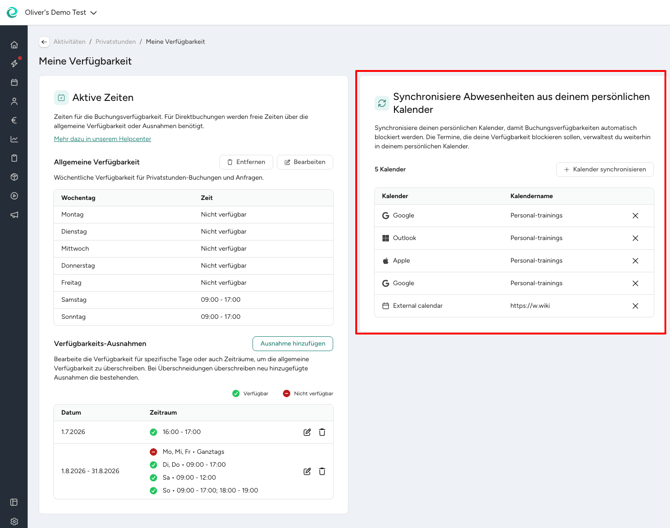Open the lightning bolt notifications icon

click(14, 64)
